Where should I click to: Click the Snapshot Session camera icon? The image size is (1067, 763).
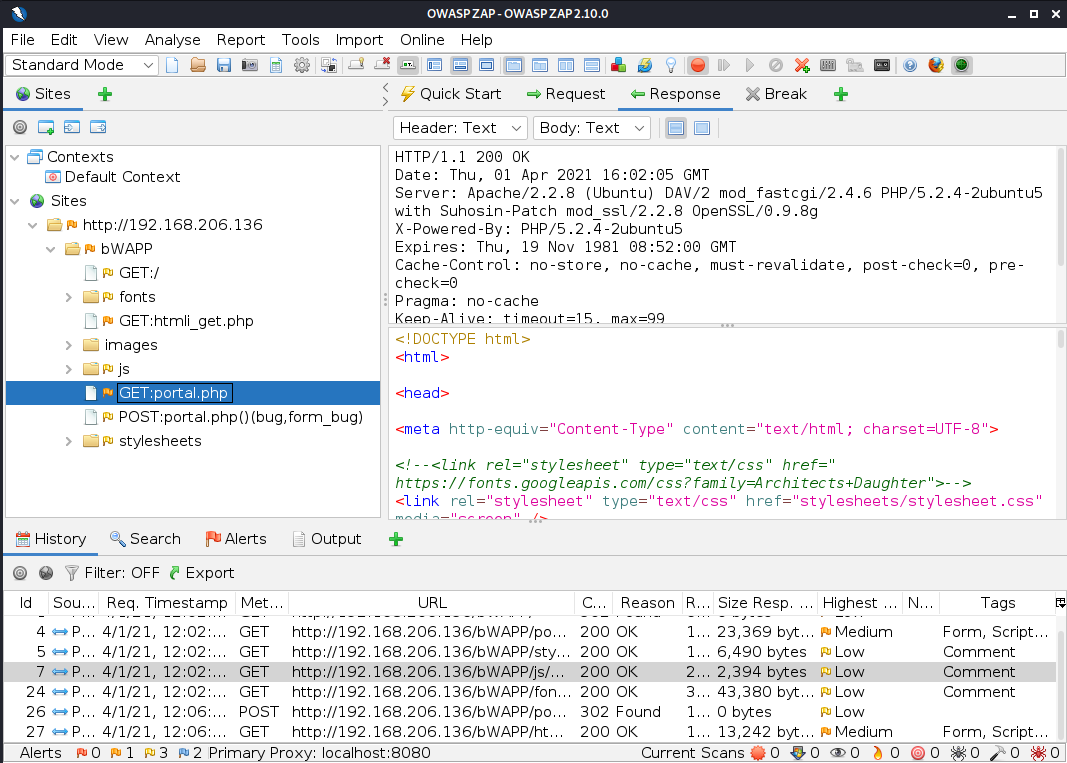[250, 65]
